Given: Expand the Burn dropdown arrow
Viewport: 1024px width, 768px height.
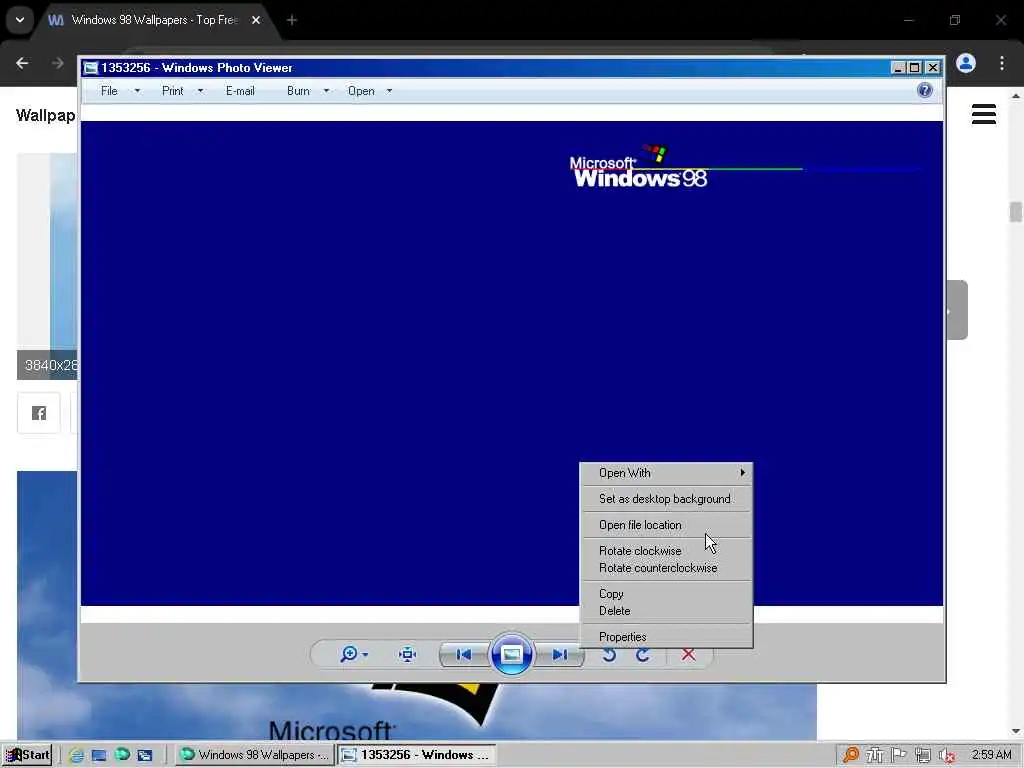Looking at the screenshot, I should (327, 91).
